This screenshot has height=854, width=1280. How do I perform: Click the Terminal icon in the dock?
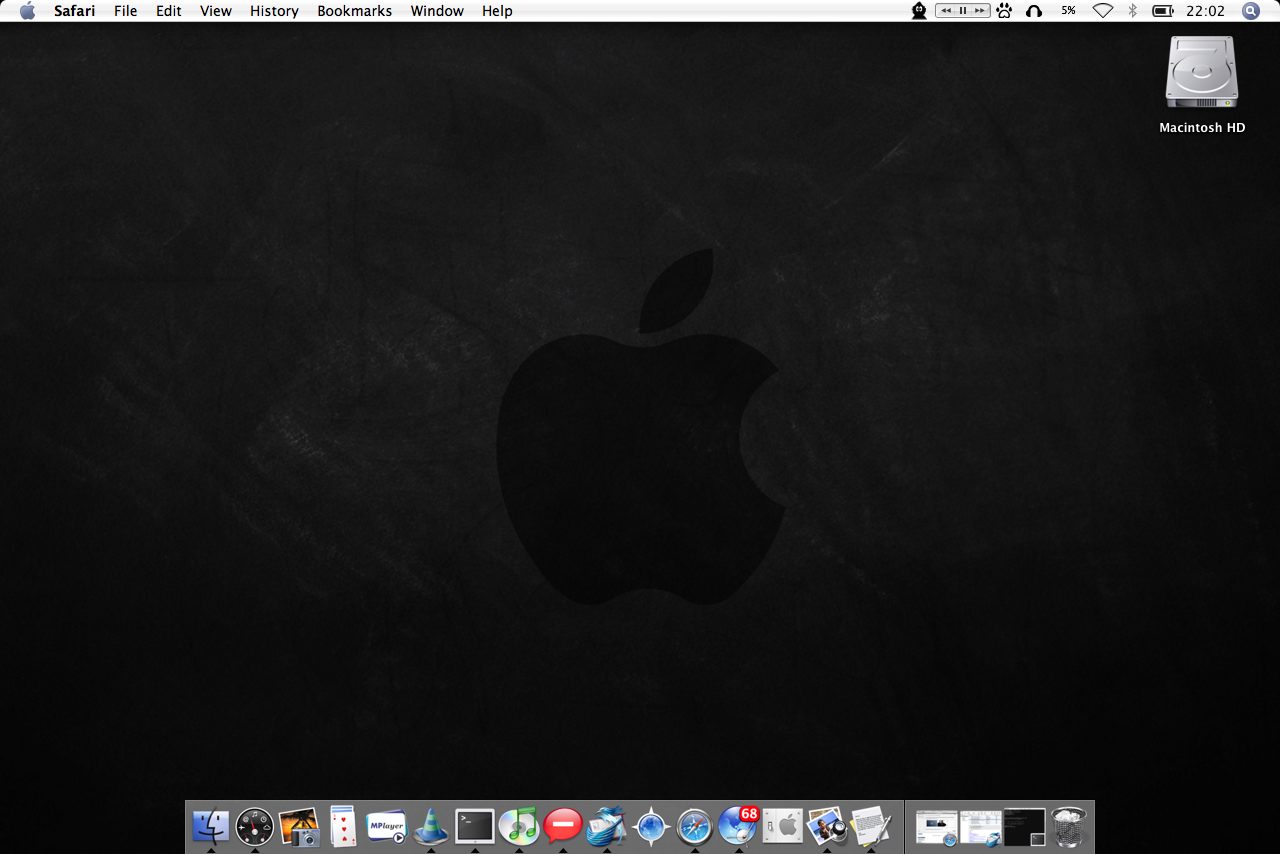(x=475, y=826)
